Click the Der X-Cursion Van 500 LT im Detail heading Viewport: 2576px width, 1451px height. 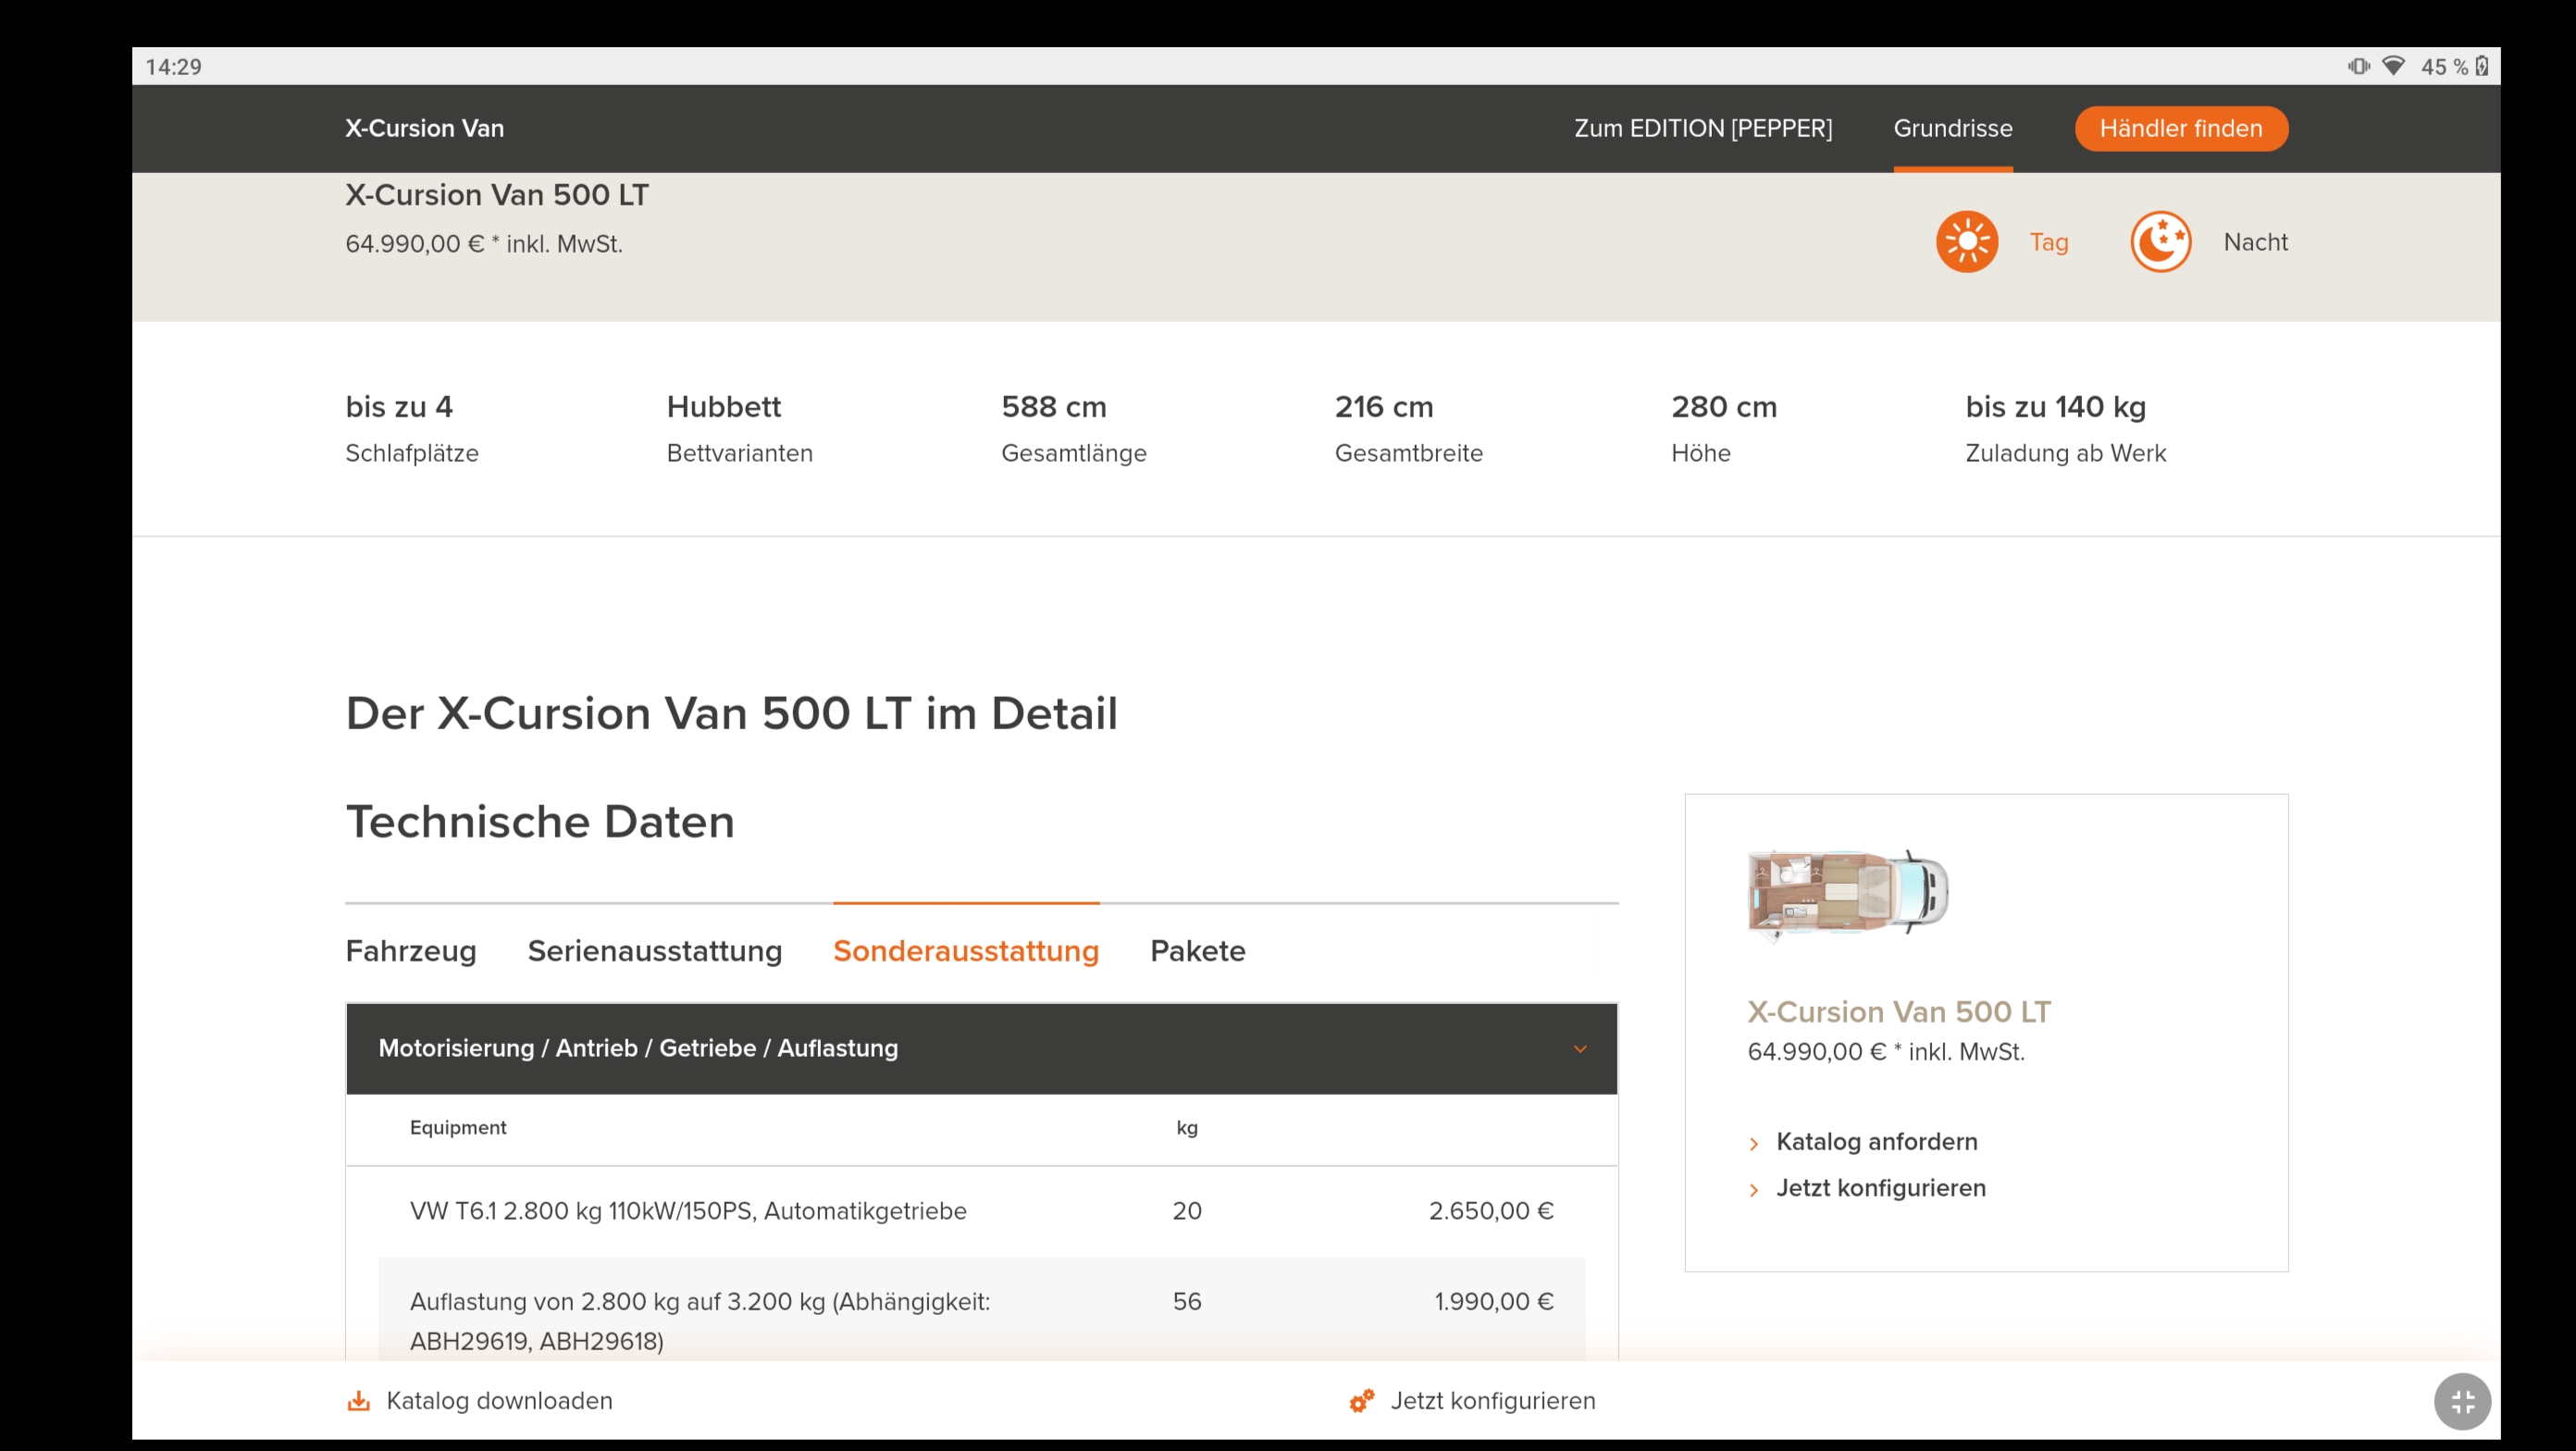731,714
